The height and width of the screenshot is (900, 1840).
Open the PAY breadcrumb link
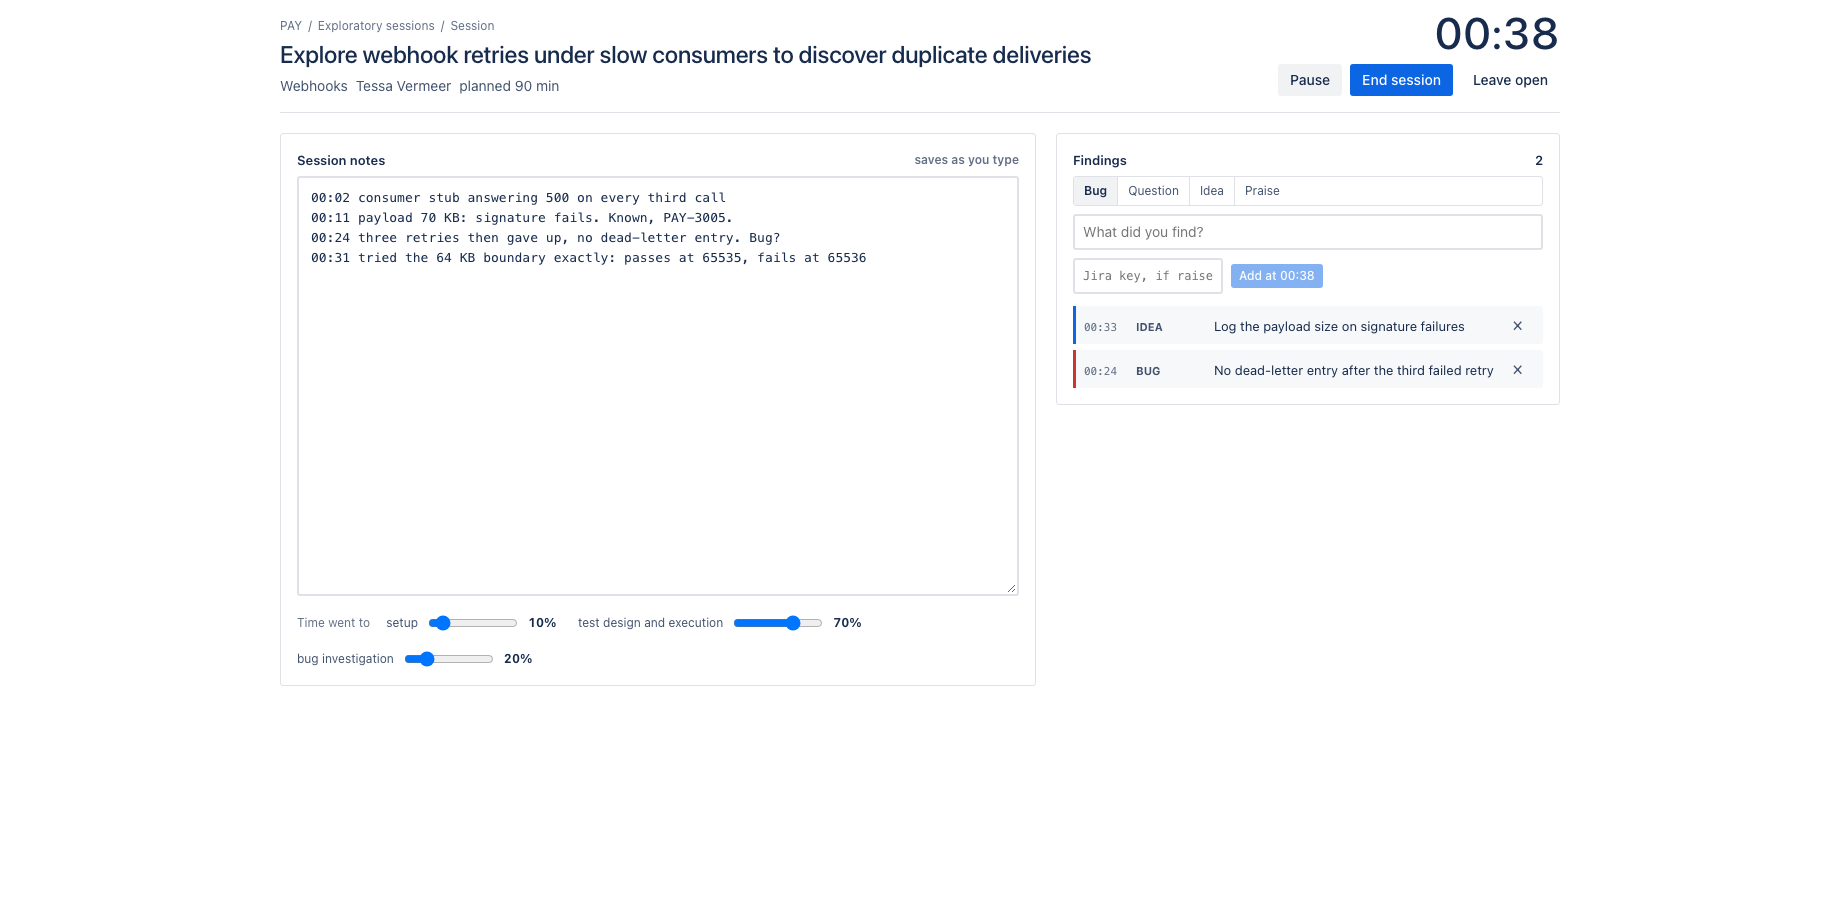(291, 26)
